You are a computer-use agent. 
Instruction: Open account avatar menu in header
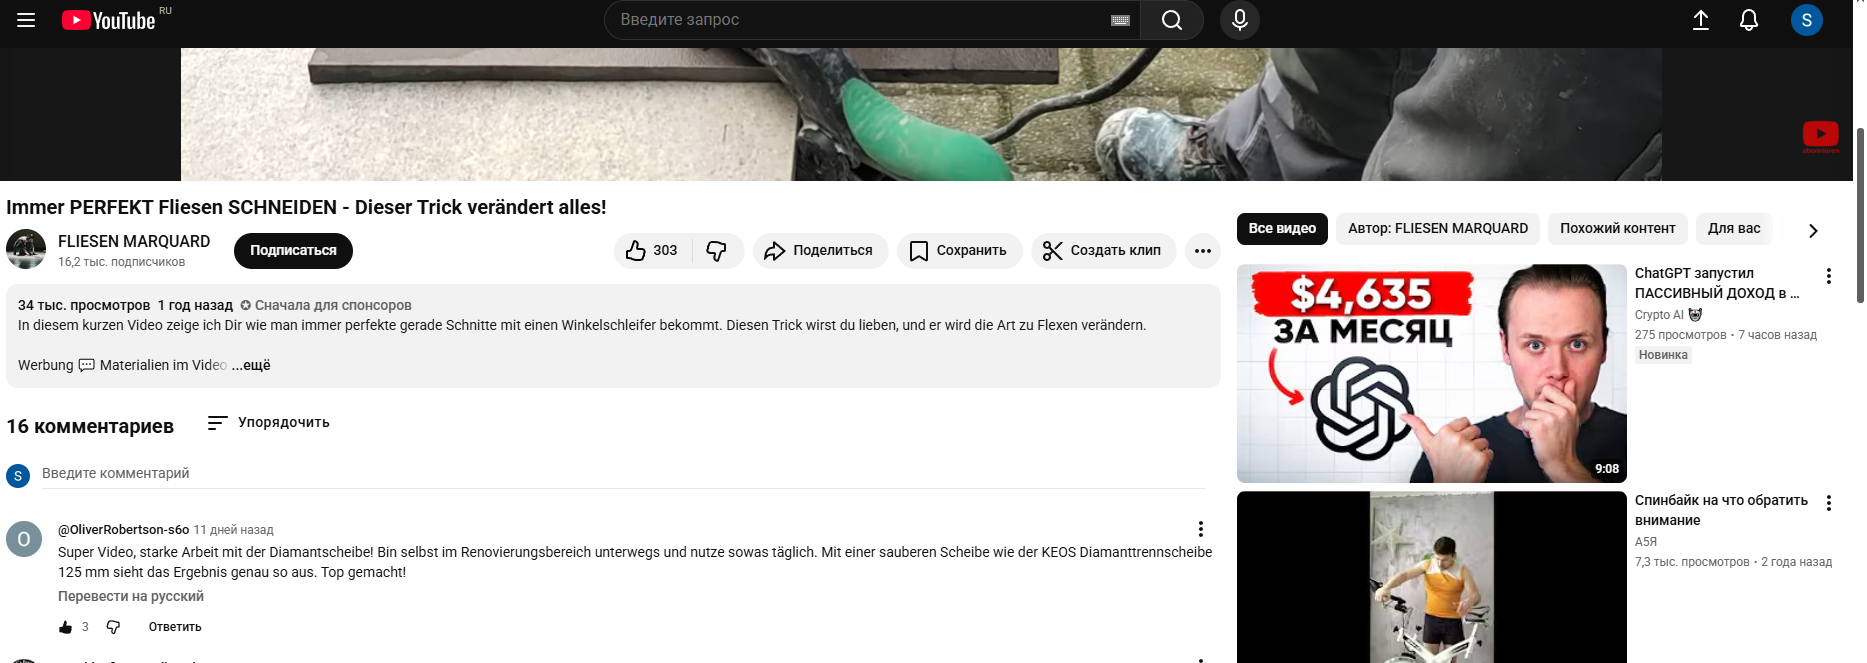[x=1807, y=20]
